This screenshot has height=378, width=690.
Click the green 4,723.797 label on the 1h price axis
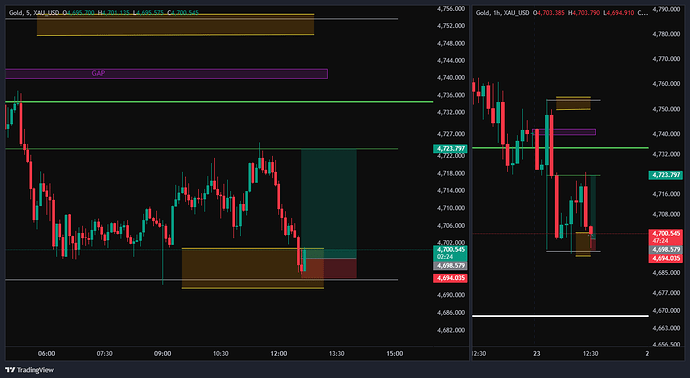tap(666, 175)
